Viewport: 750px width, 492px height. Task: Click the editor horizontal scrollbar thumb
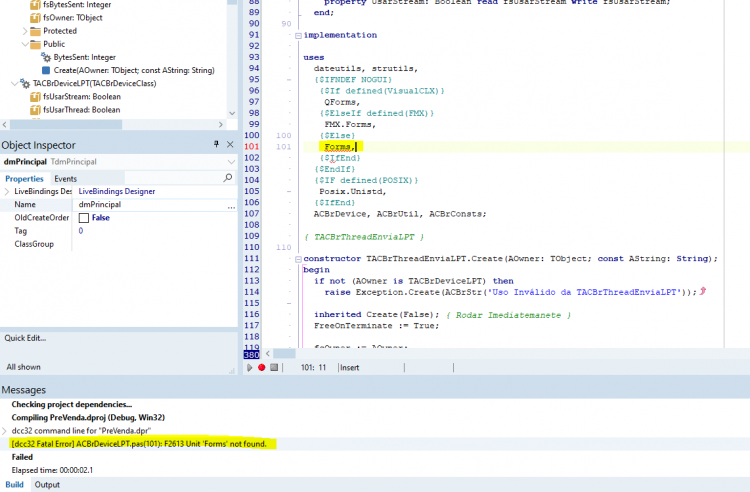[x=285, y=354]
